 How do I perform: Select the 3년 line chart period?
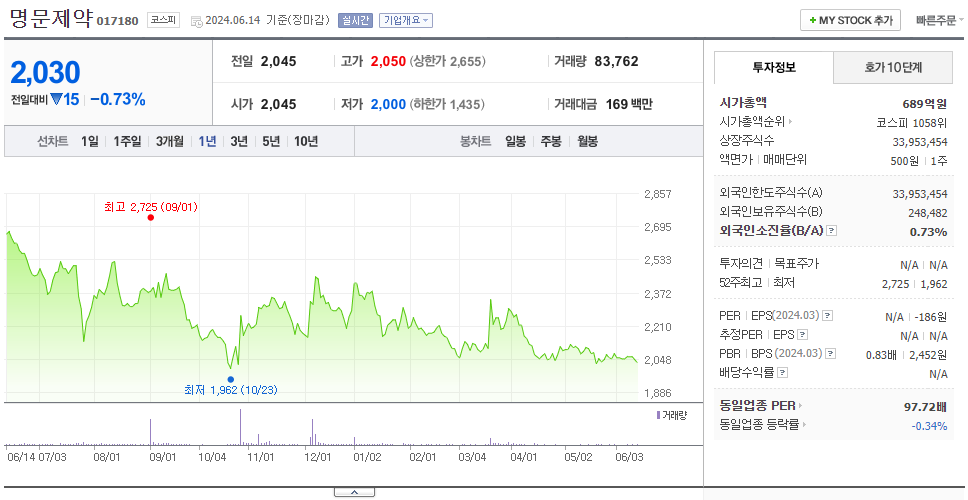pos(239,141)
